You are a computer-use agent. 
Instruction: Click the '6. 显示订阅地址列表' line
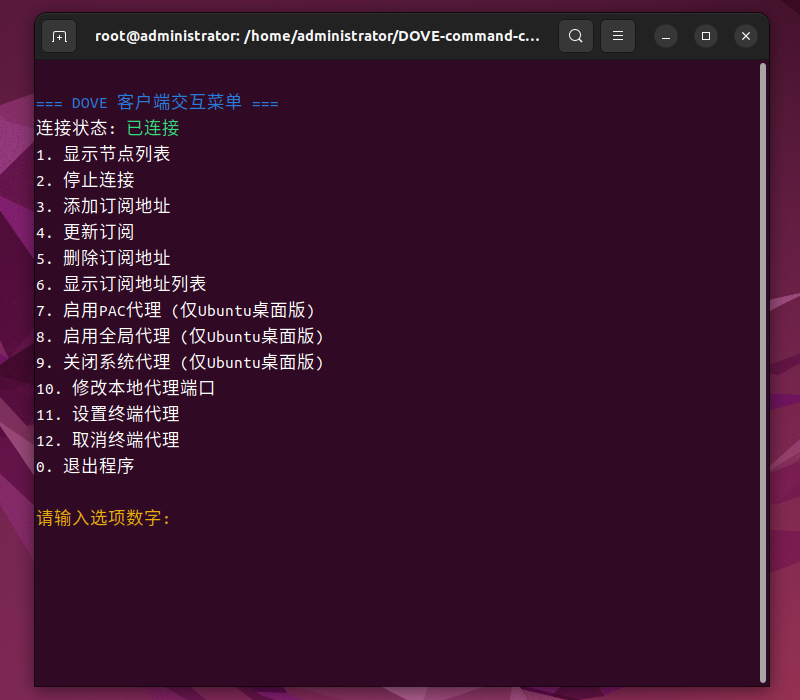pyautogui.click(x=121, y=284)
